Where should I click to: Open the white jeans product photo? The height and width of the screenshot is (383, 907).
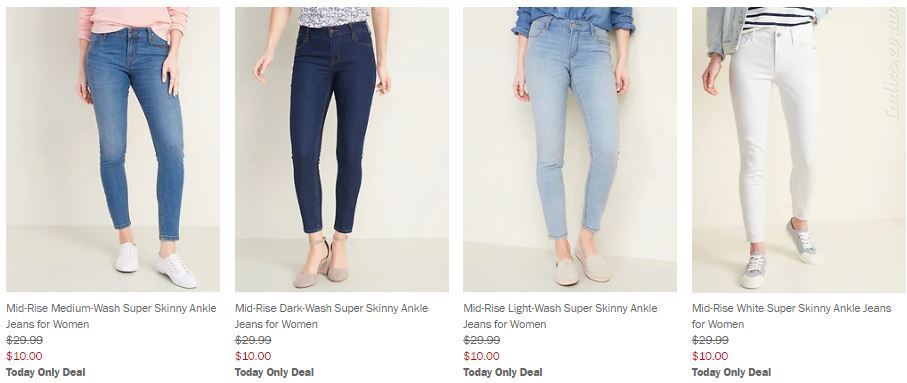point(798,149)
